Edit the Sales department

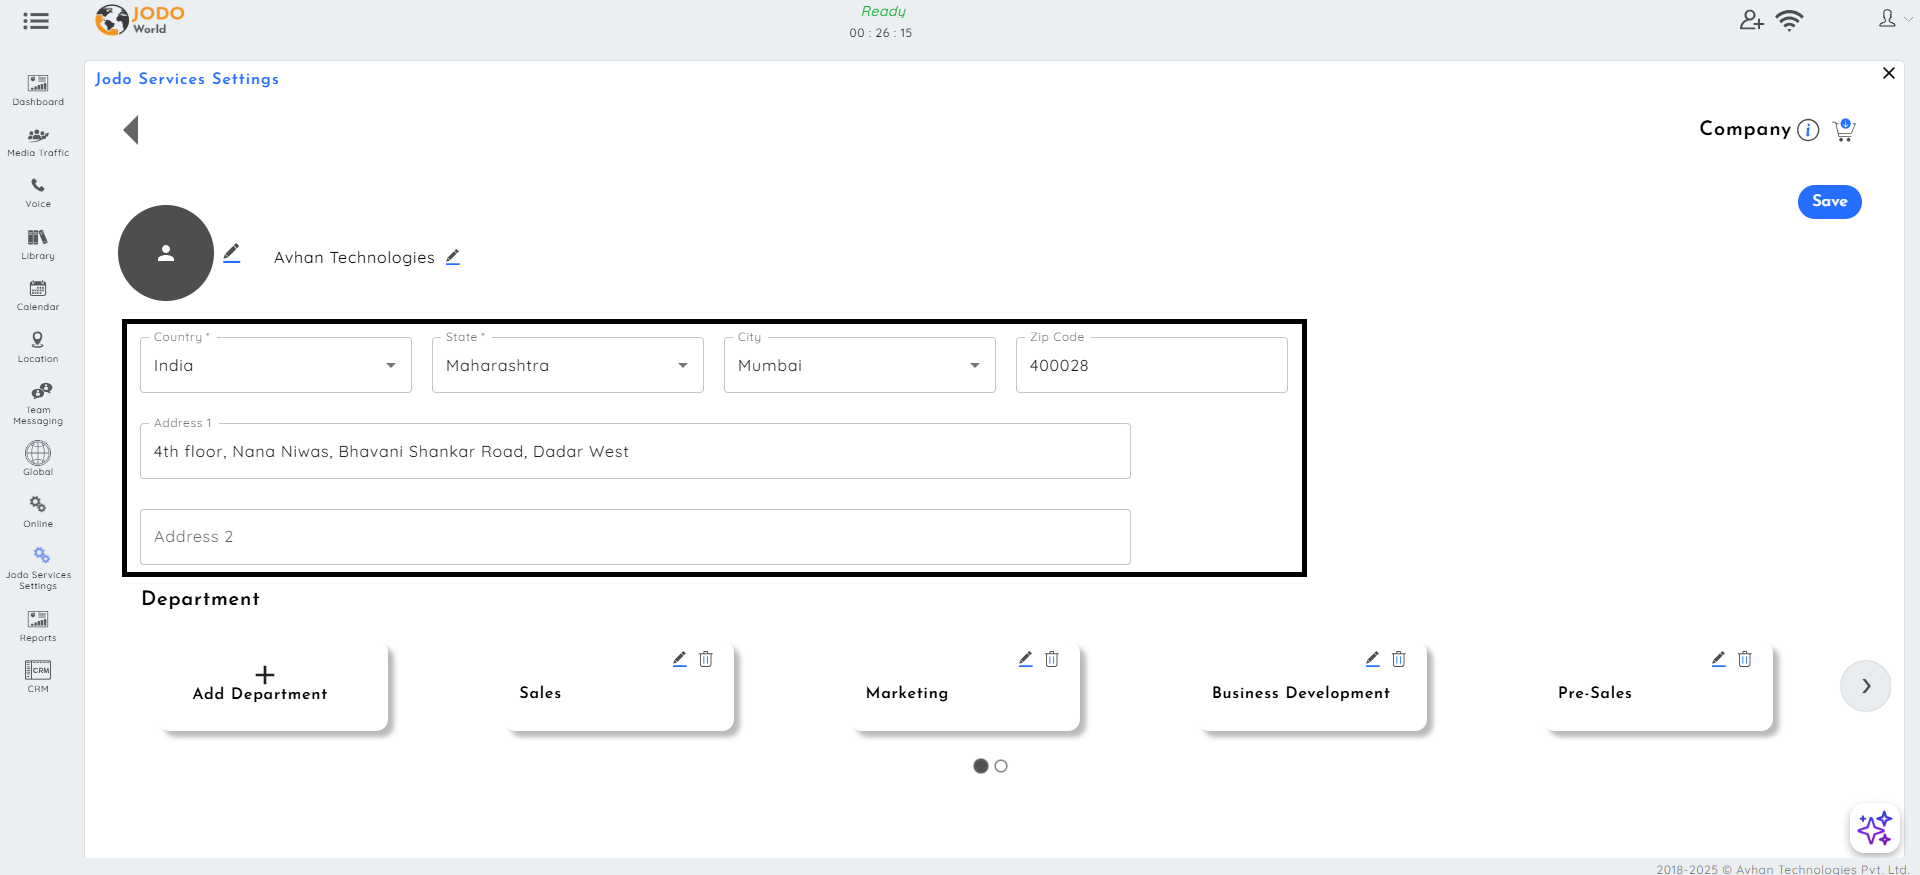(x=680, y=659)
